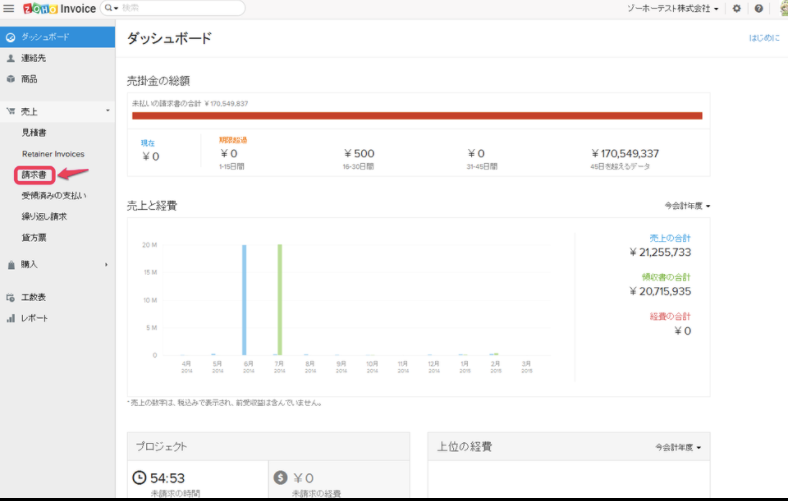Click the green July receipts bar

(280, 300)
